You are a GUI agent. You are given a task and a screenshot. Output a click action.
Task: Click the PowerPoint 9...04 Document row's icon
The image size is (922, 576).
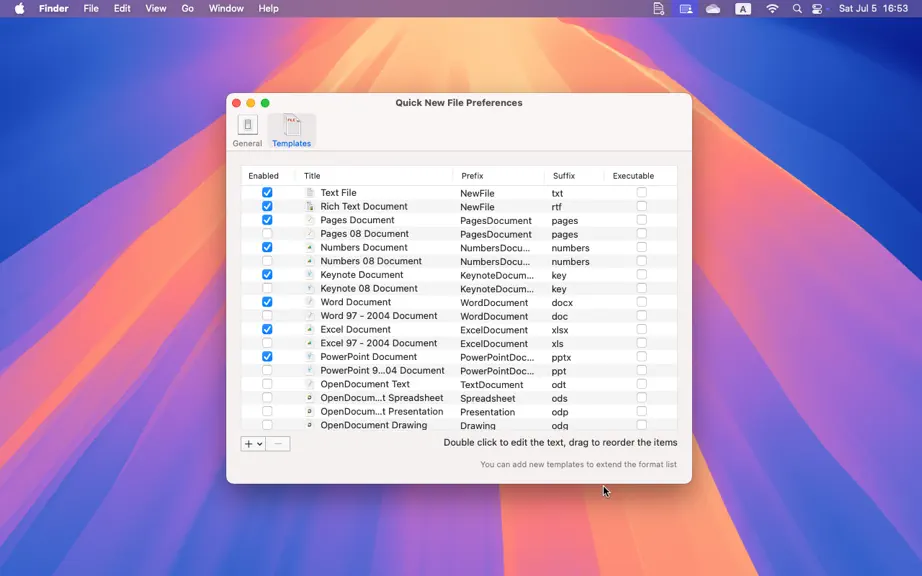pyautogui.click(x=310, y=370)
